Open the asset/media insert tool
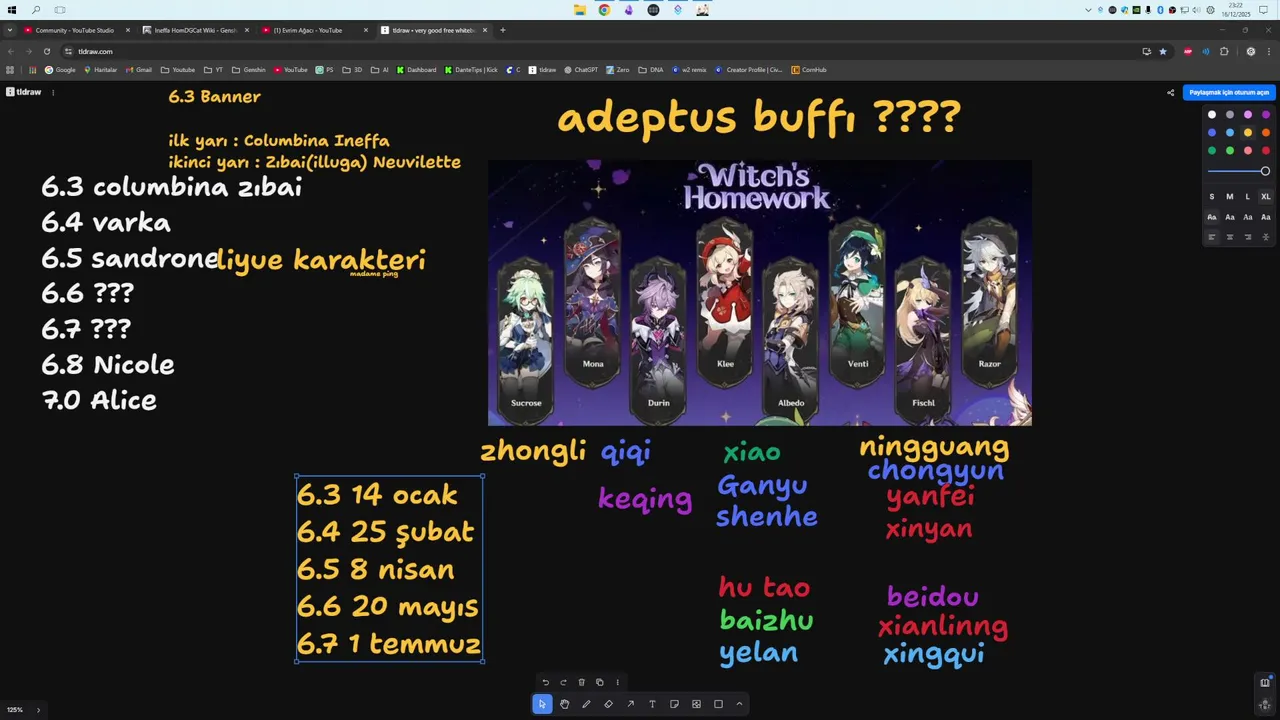The height and width of the screenshot is (720, 1280). 696,704
